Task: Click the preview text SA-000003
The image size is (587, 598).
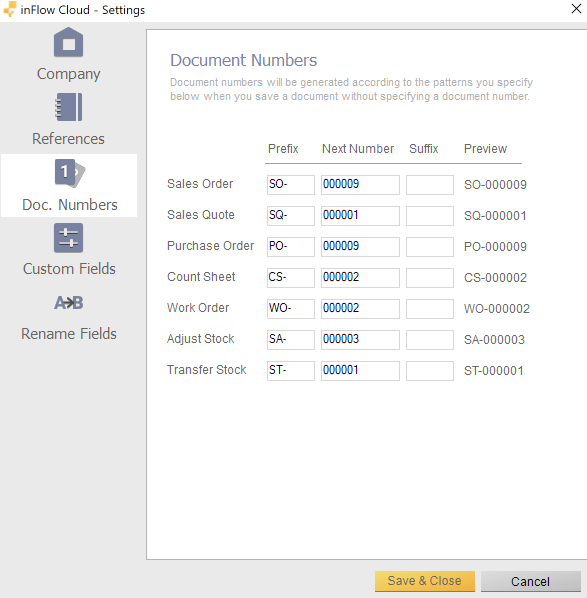Action: (494, 340)
